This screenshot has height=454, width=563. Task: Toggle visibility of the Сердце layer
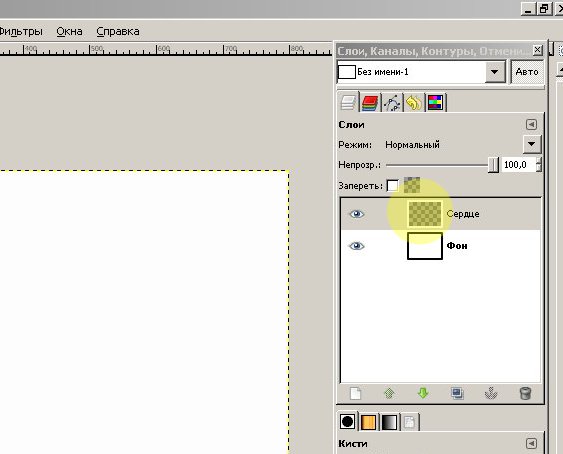point(357,214)
